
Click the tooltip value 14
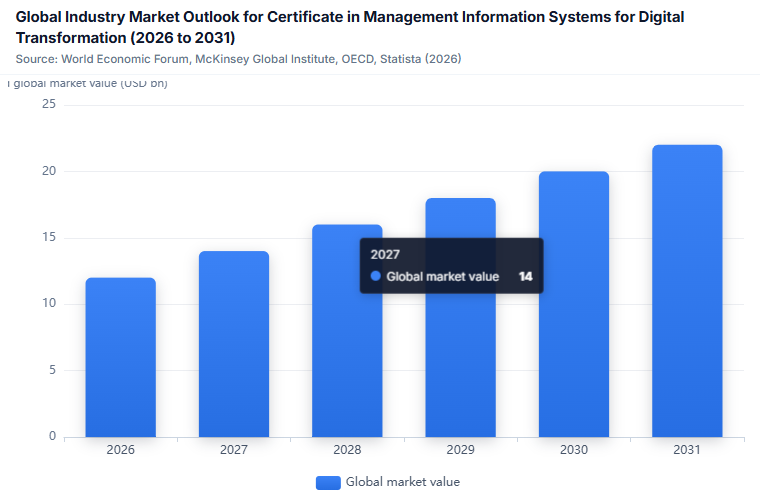(x=525, y=276)
